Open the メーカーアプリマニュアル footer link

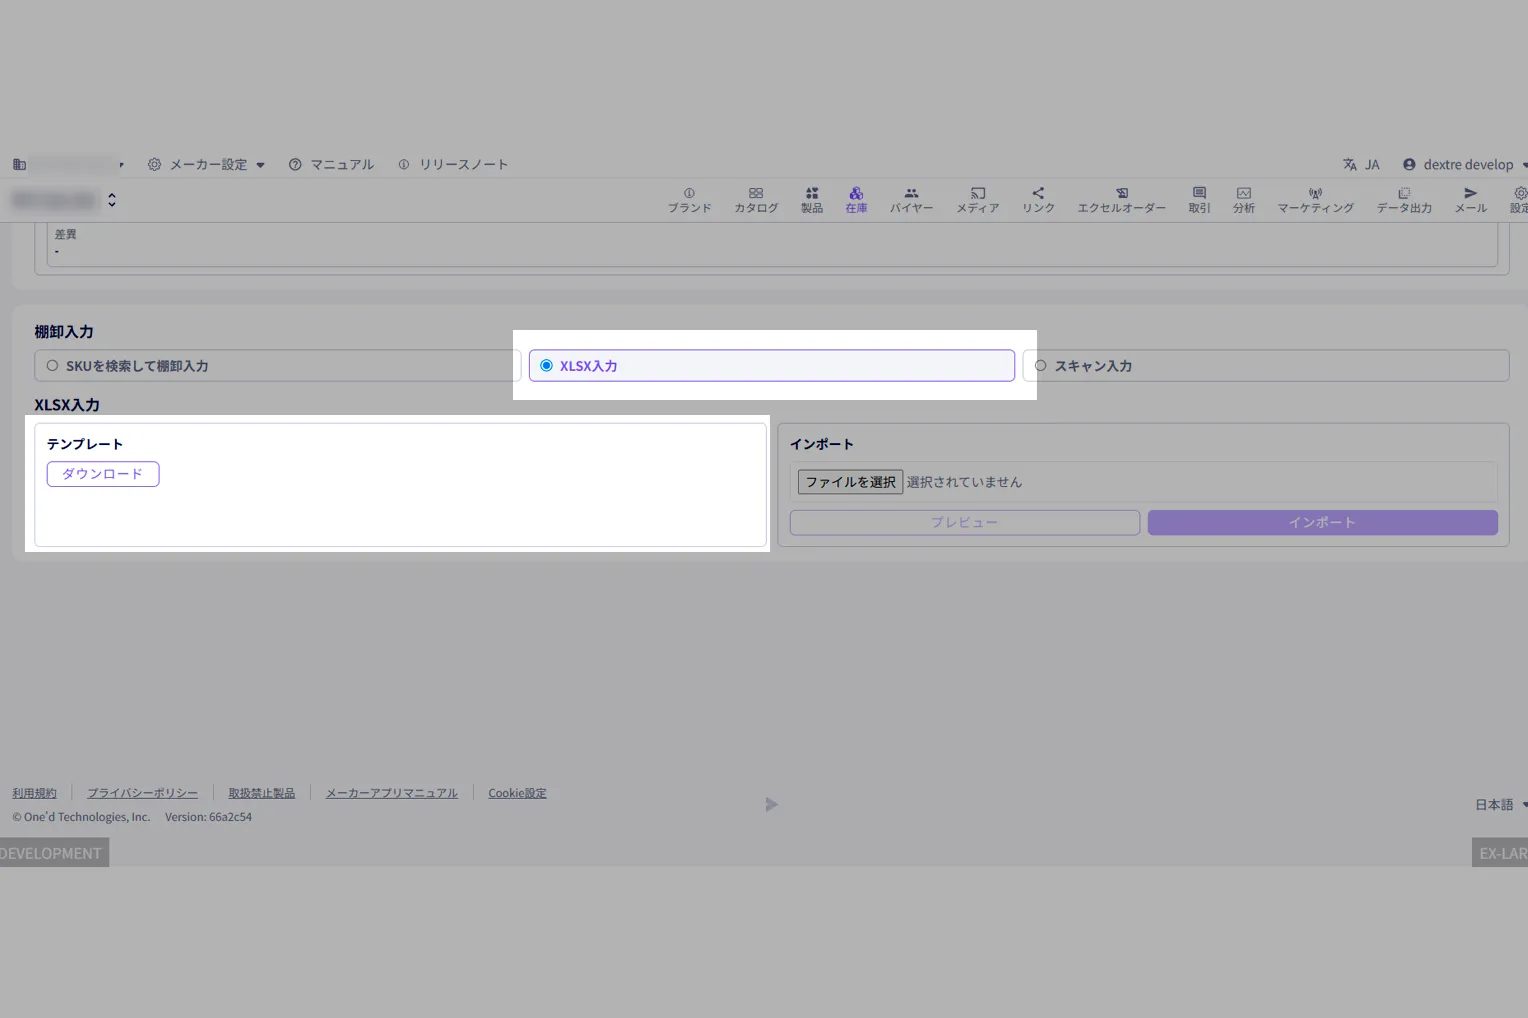(392, 793)
